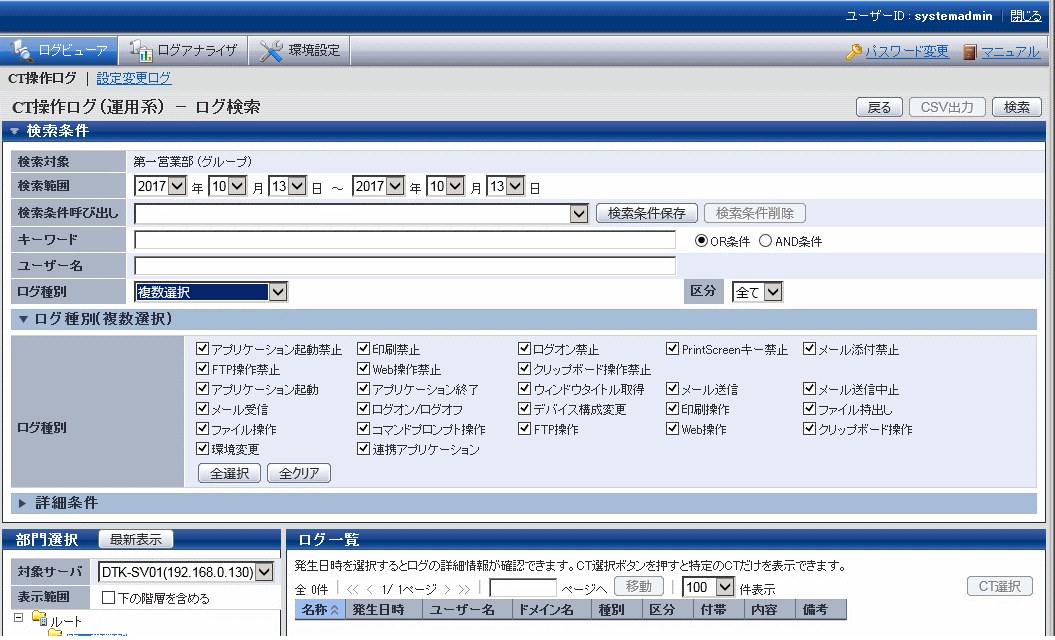The image size is (1055, 640).
Task: Toggle the ファイル持出し checkbox
Action: coord(810,409)
